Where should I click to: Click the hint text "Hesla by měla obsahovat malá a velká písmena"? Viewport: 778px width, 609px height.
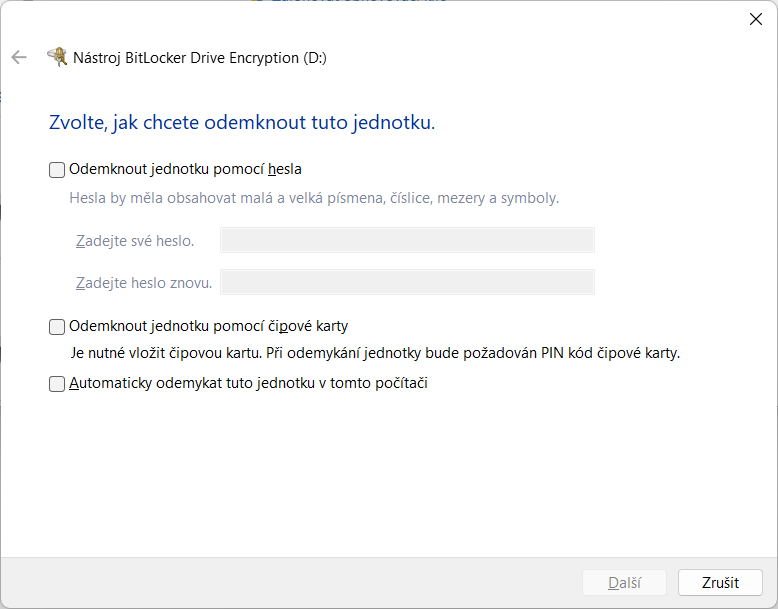pyautogui.click(x=227, y=198)
